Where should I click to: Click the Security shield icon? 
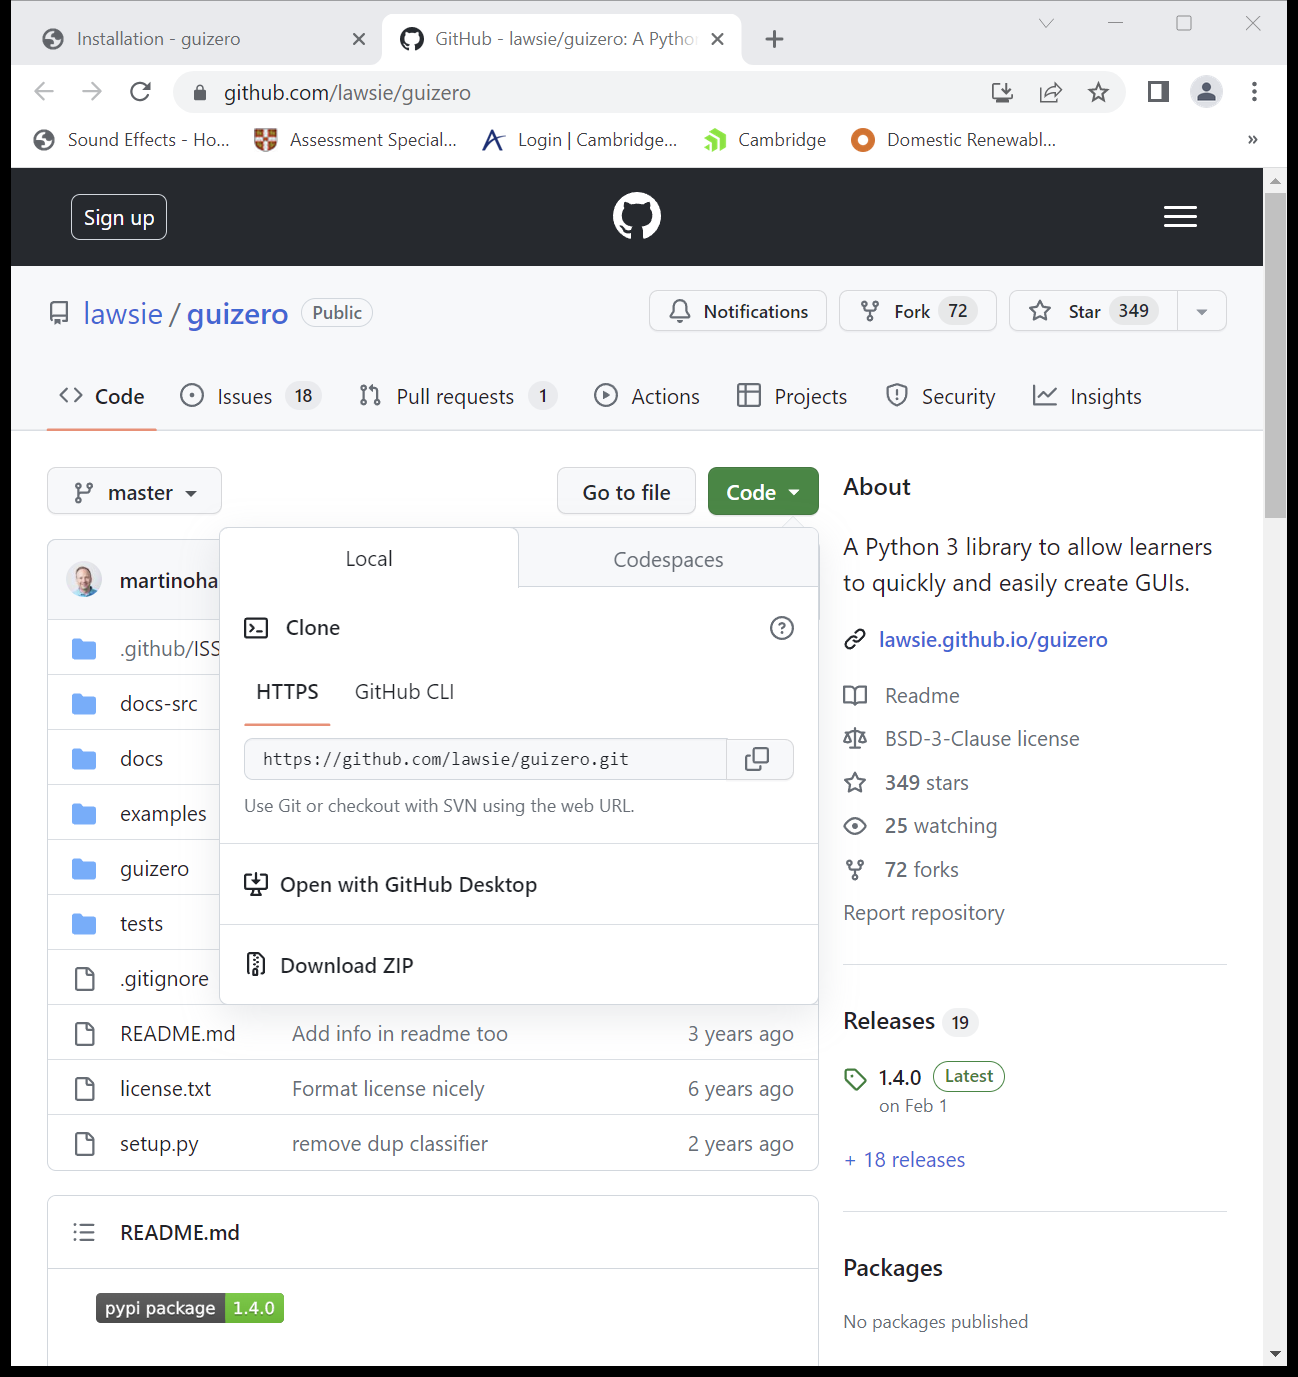[896, 396]
